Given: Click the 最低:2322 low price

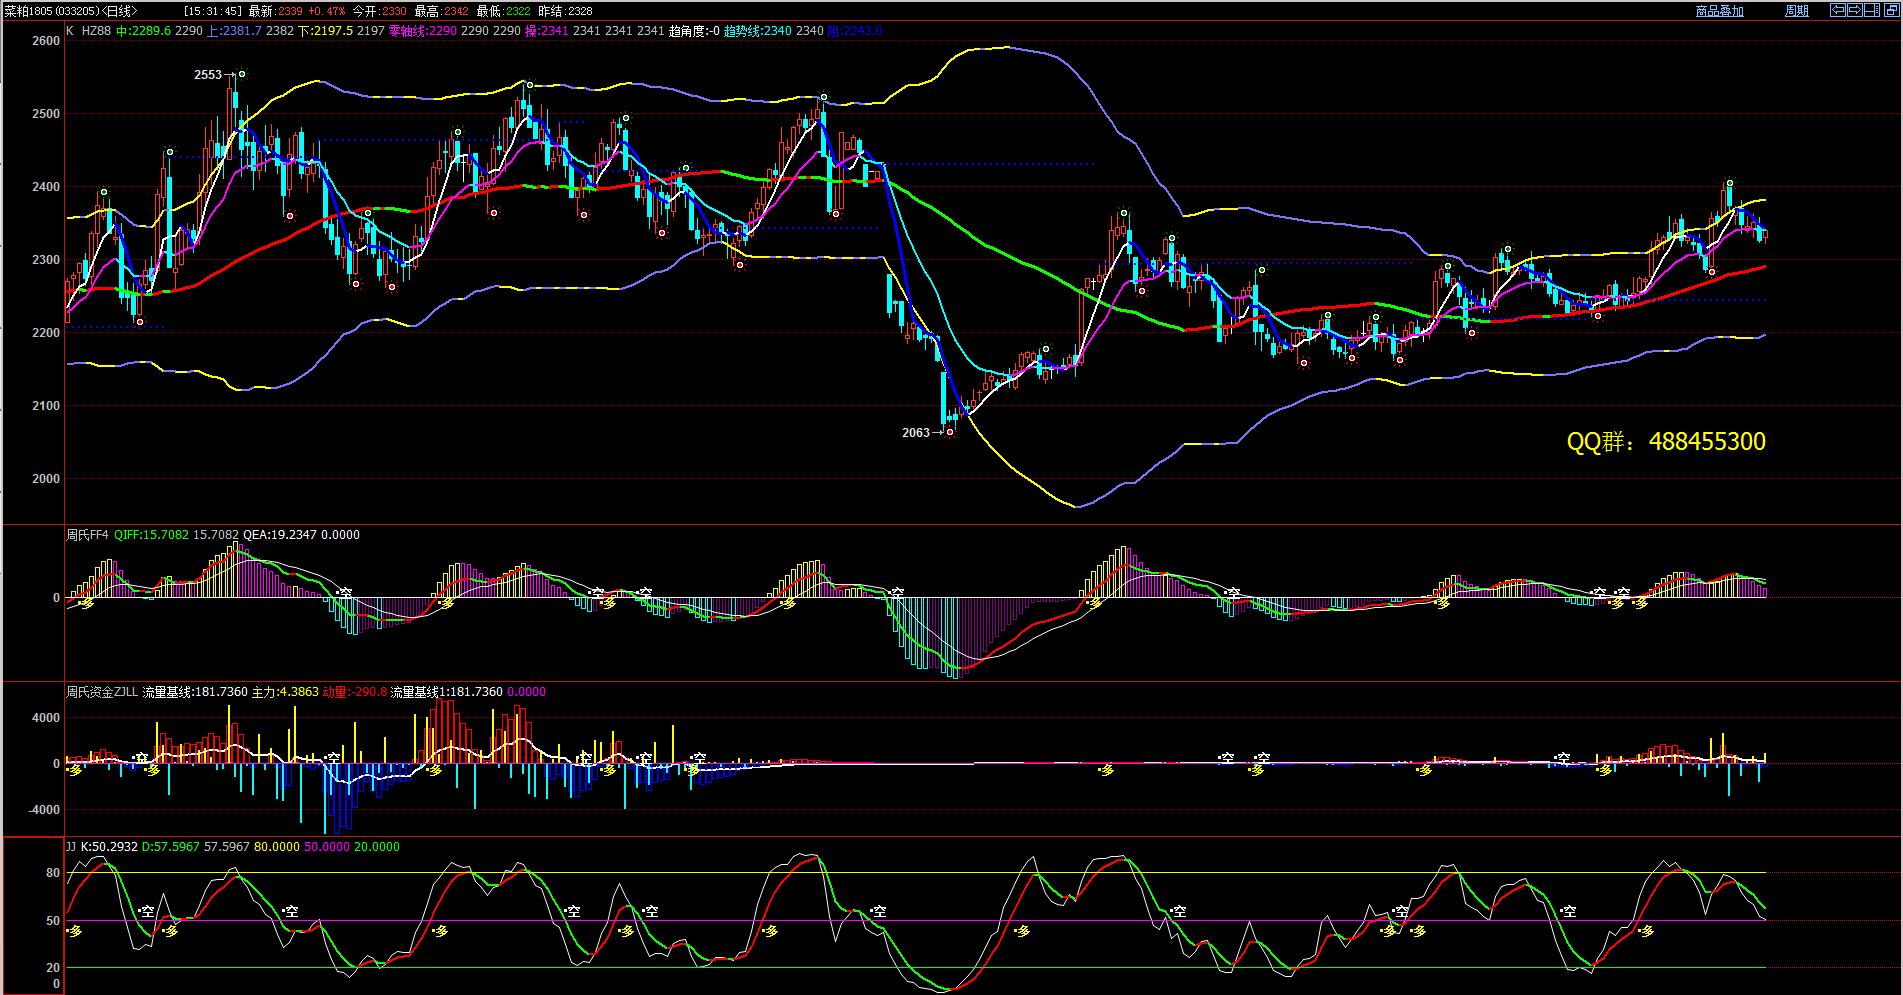Looking at the screenshot, I should pyautogui.click(x=503, y=11).
